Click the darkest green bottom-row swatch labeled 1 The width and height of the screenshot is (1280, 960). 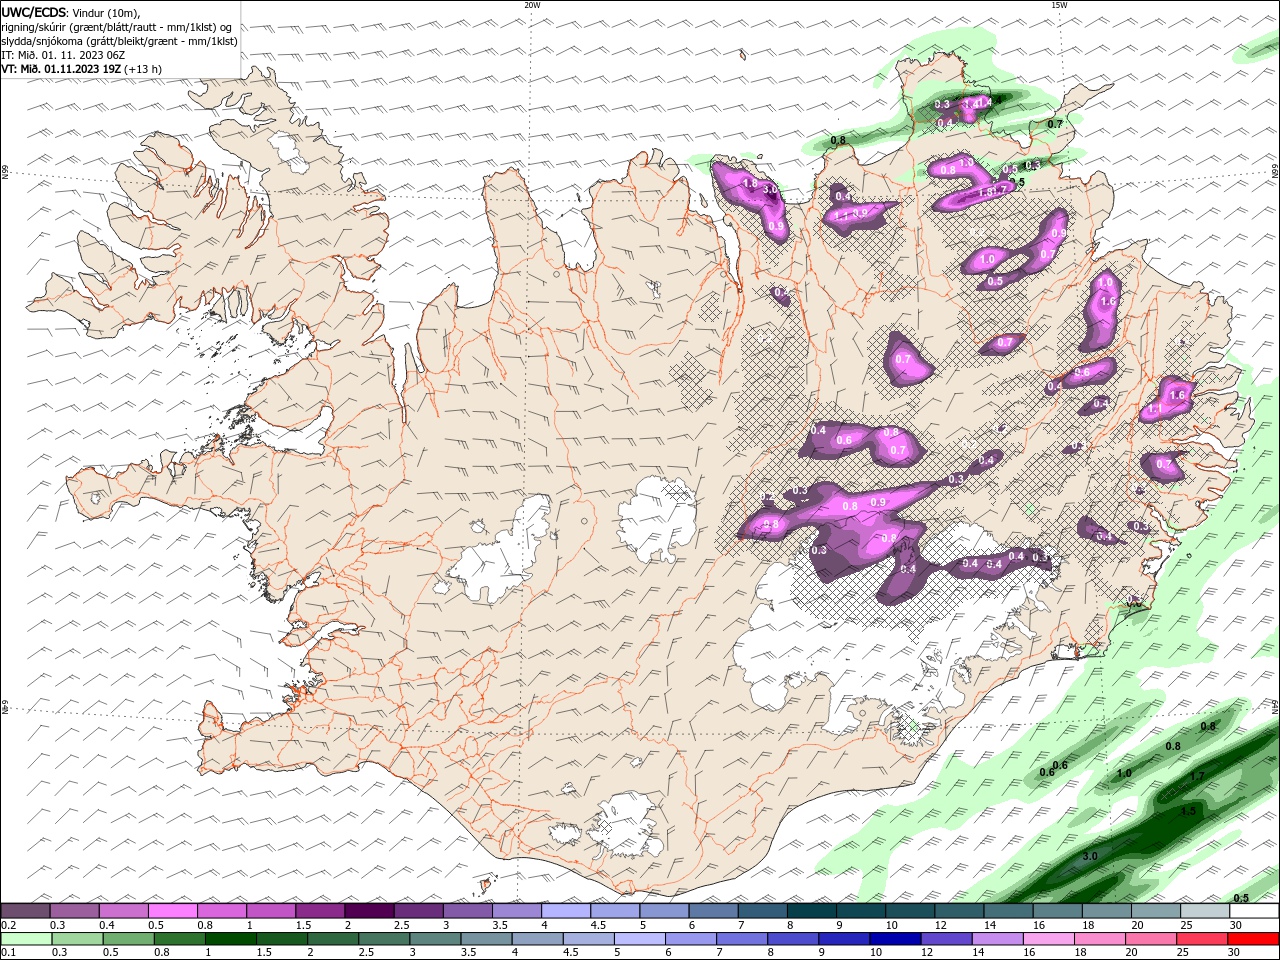coord(230,939)
